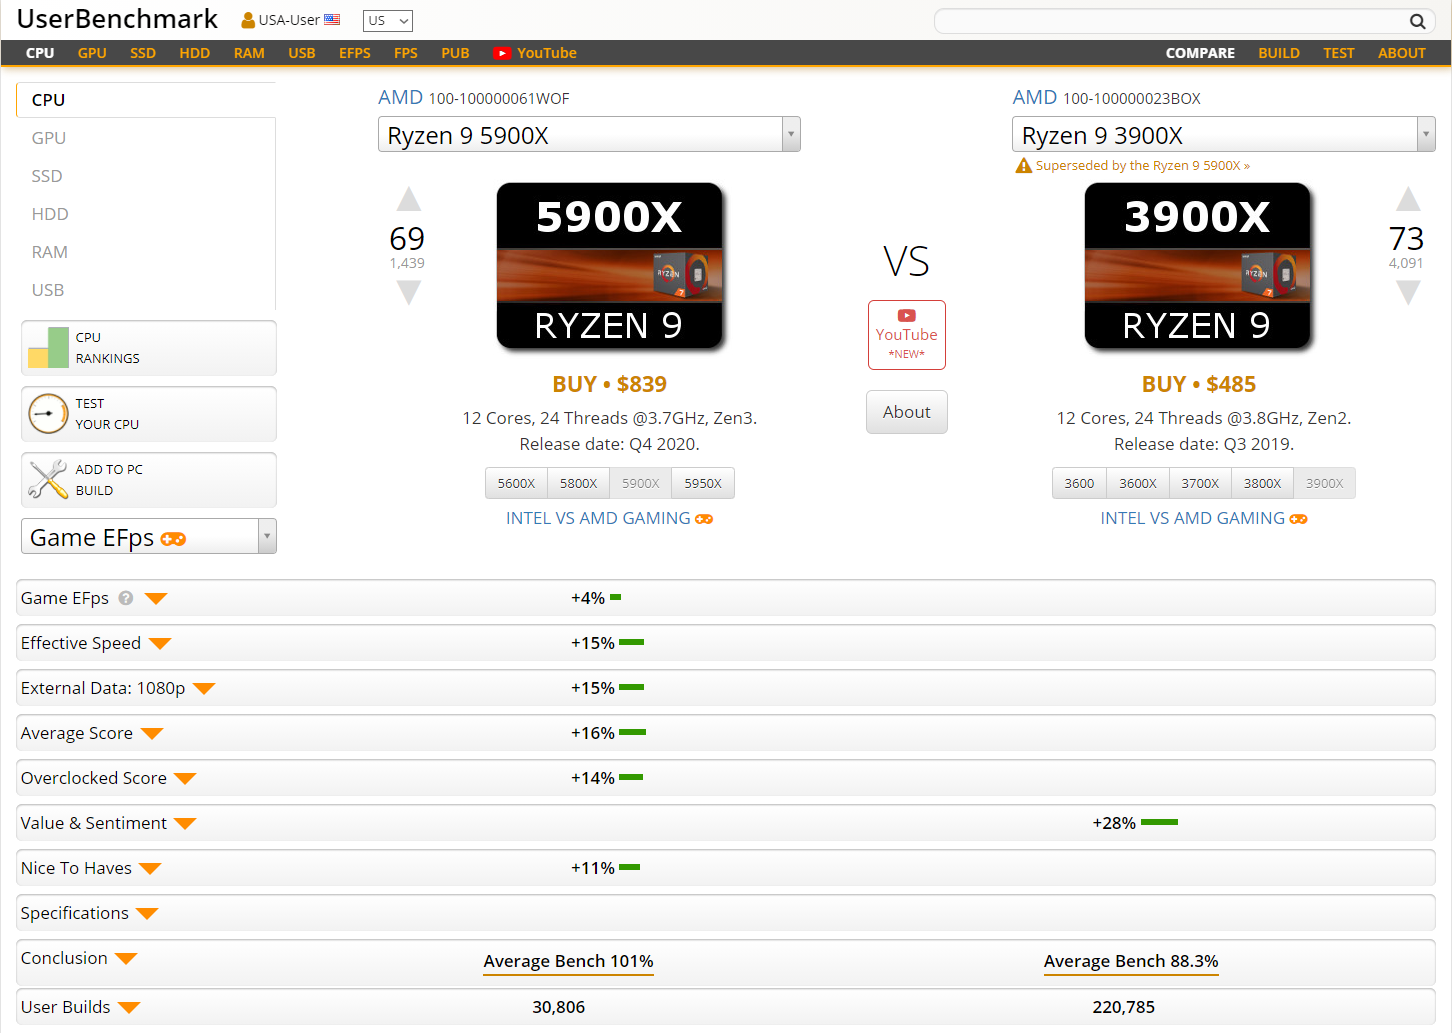The height and width of the screenshot is (1033, 1452).
Task: Downvote the Ryzen 9 5900X
Action: point(408,292)
